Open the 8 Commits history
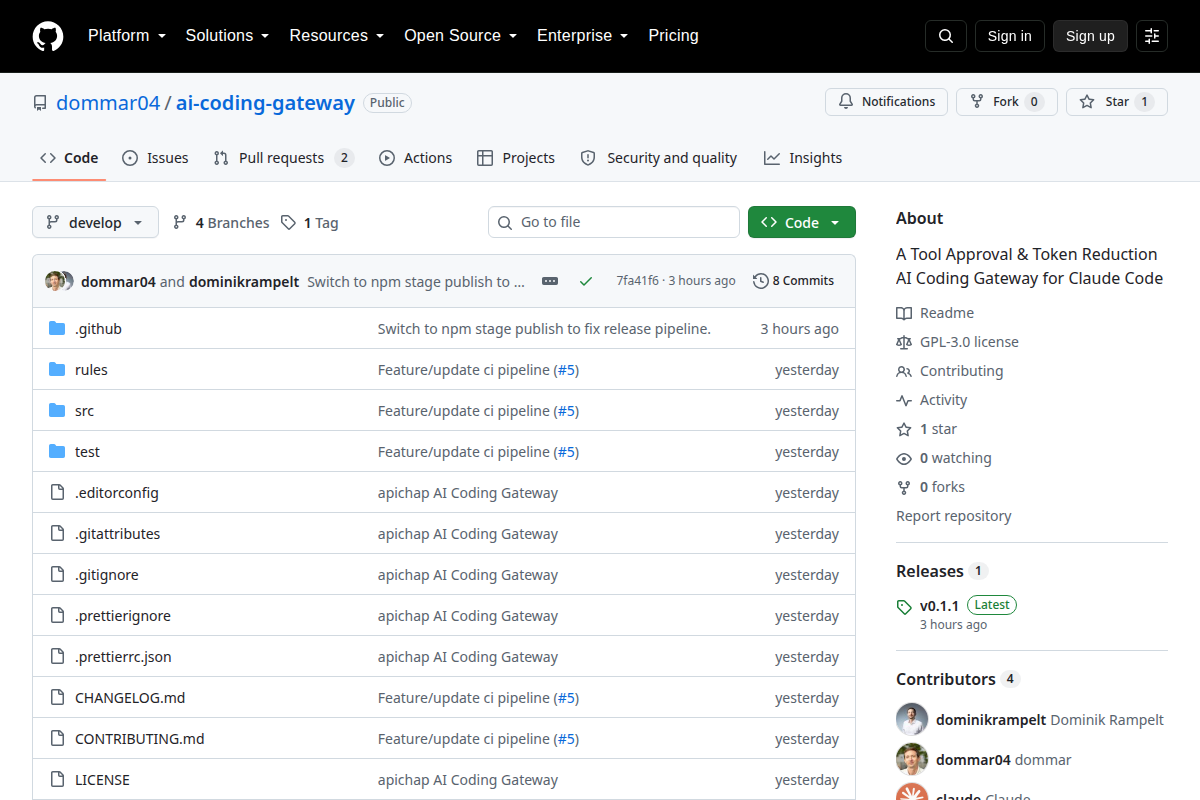This screenshot has width=1200, height=800. tap(793, 281)
